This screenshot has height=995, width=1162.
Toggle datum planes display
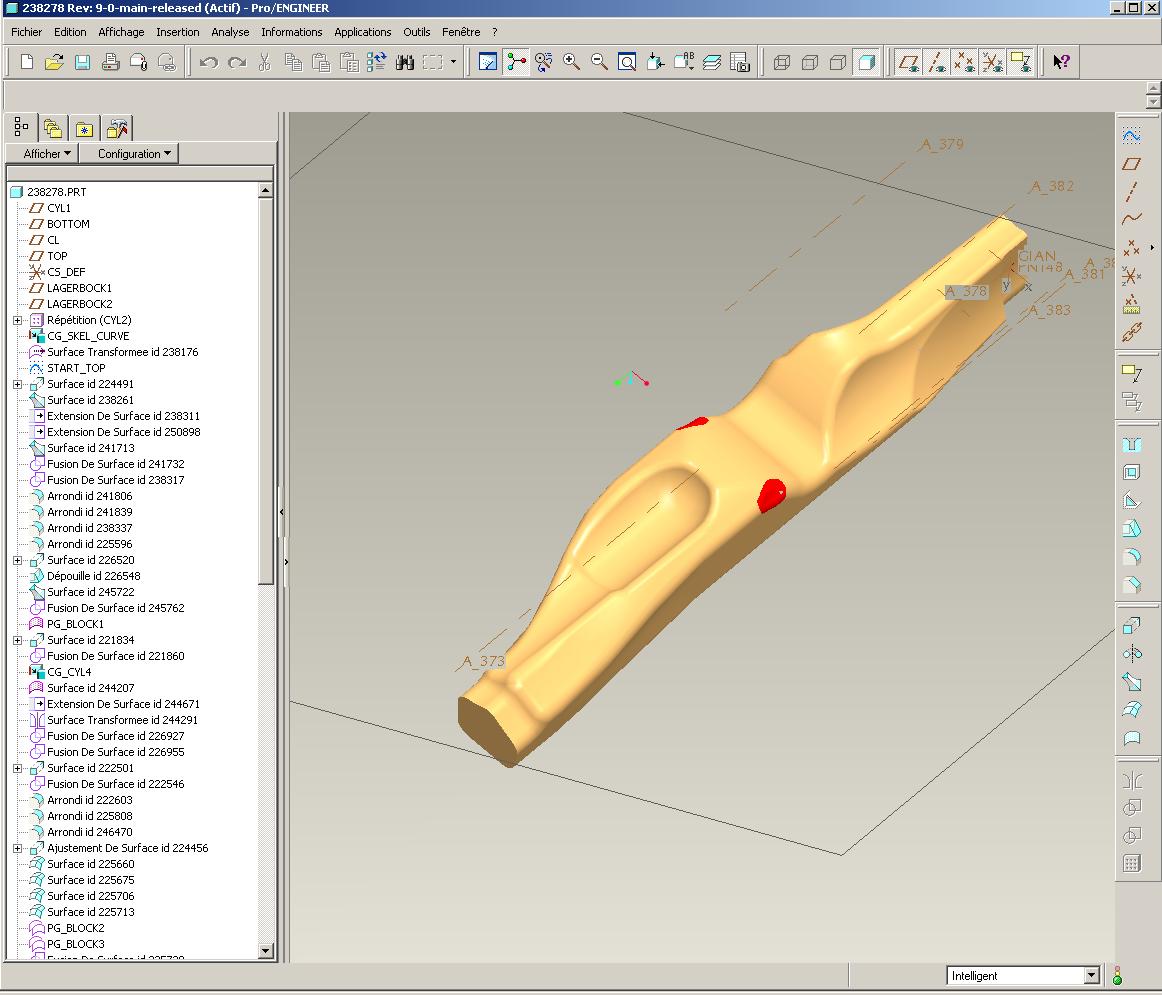coord(908,62)
